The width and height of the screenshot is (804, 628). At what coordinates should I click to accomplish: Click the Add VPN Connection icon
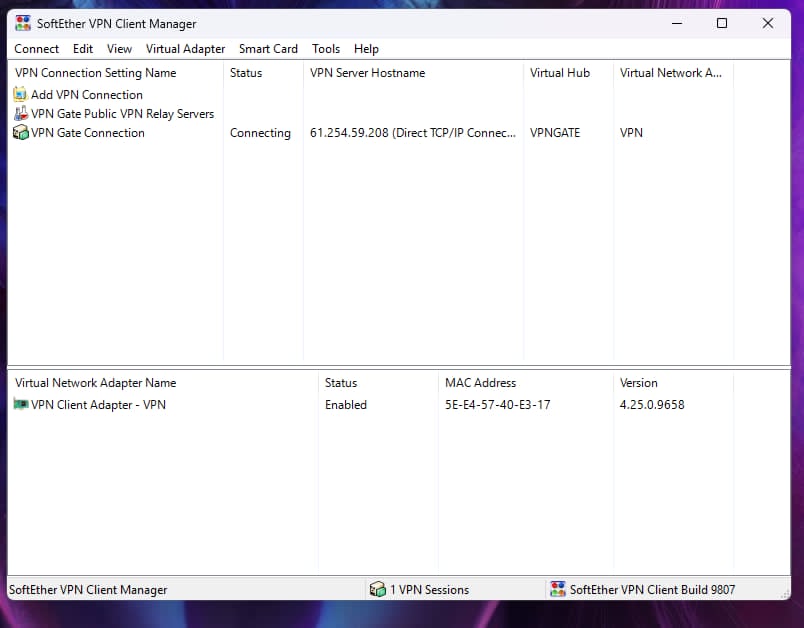(x=20, y=94)
